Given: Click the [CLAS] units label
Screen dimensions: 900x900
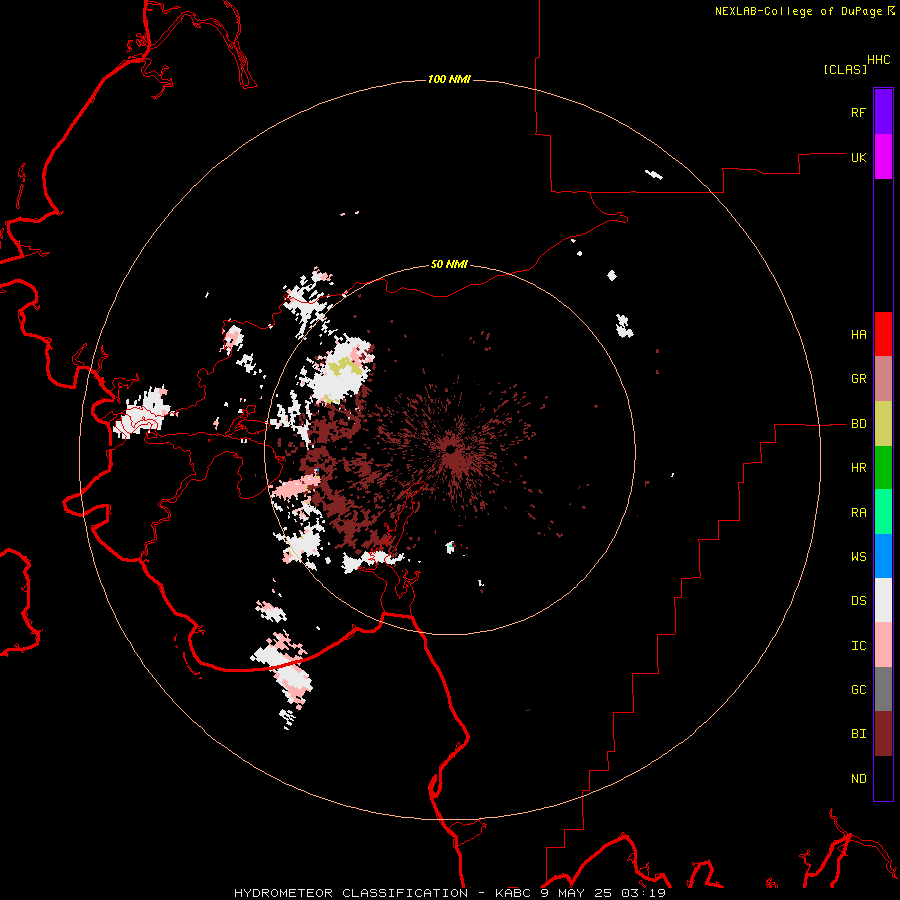Looking at the screenshot, I should coord(845,69).
